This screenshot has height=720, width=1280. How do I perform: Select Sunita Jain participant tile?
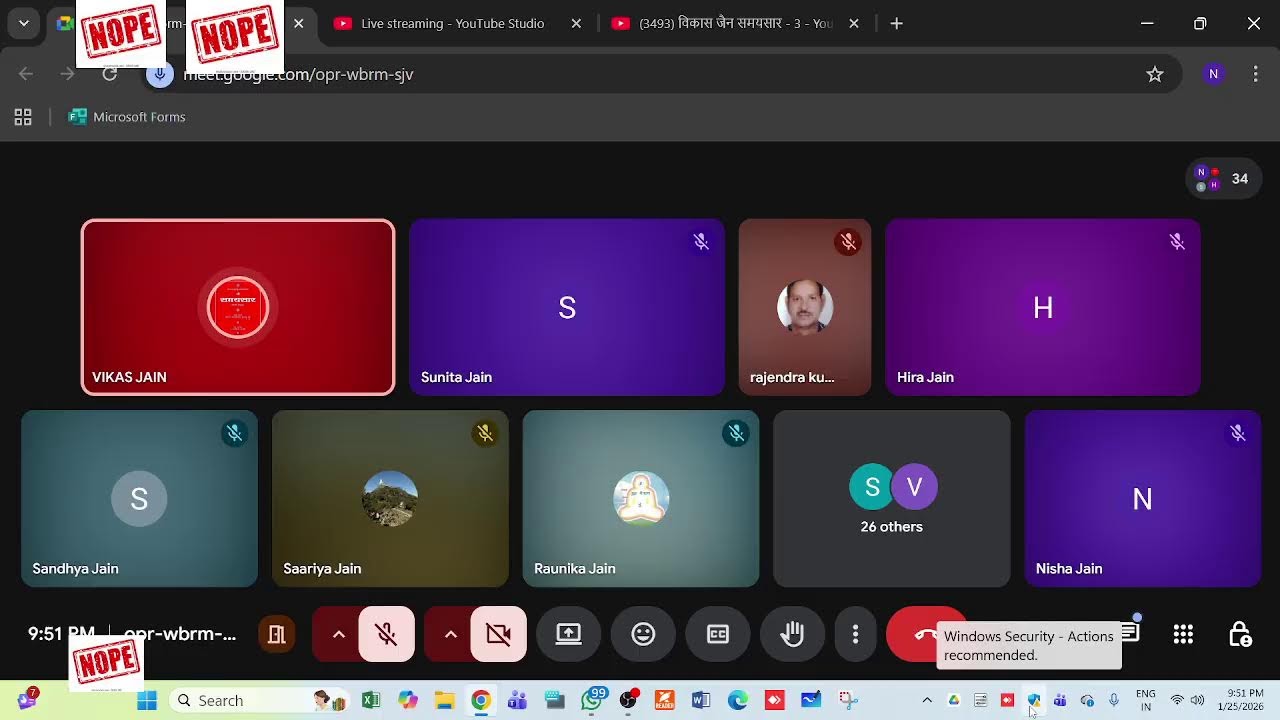tap(567, 307)
